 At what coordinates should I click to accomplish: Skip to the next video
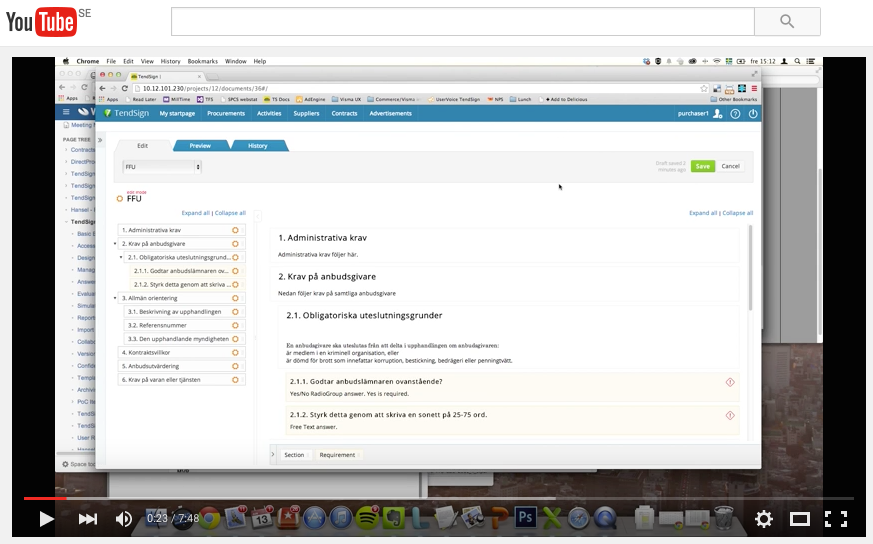coord(87,519)
